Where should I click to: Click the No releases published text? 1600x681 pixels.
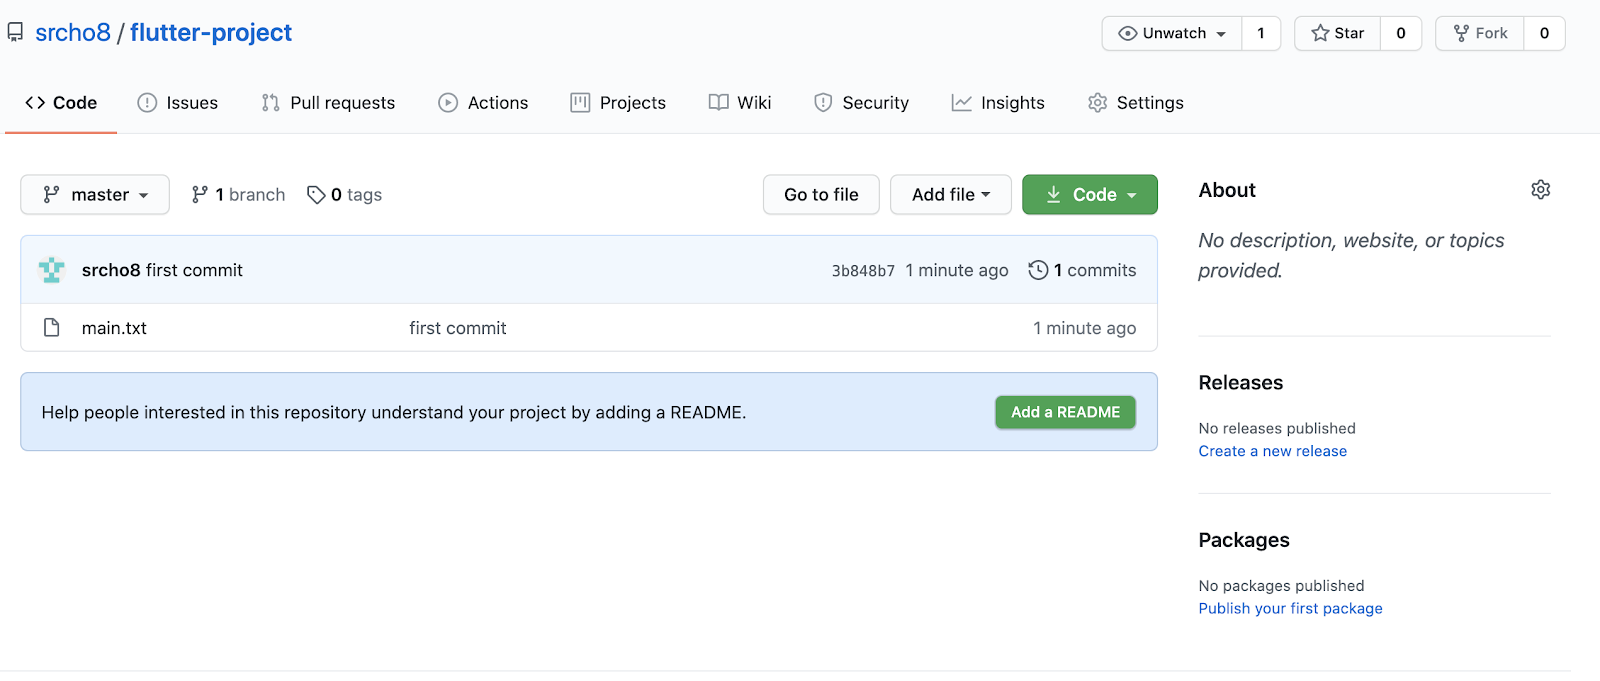coord(1277,428)
